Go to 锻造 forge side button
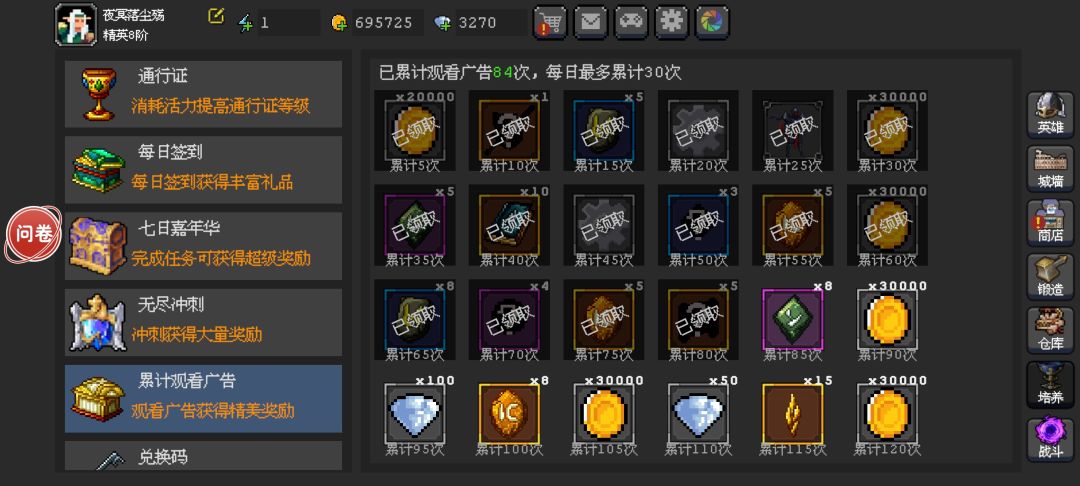The image size is (1080, 486). pyautogui.click(x=1050, y=276)
